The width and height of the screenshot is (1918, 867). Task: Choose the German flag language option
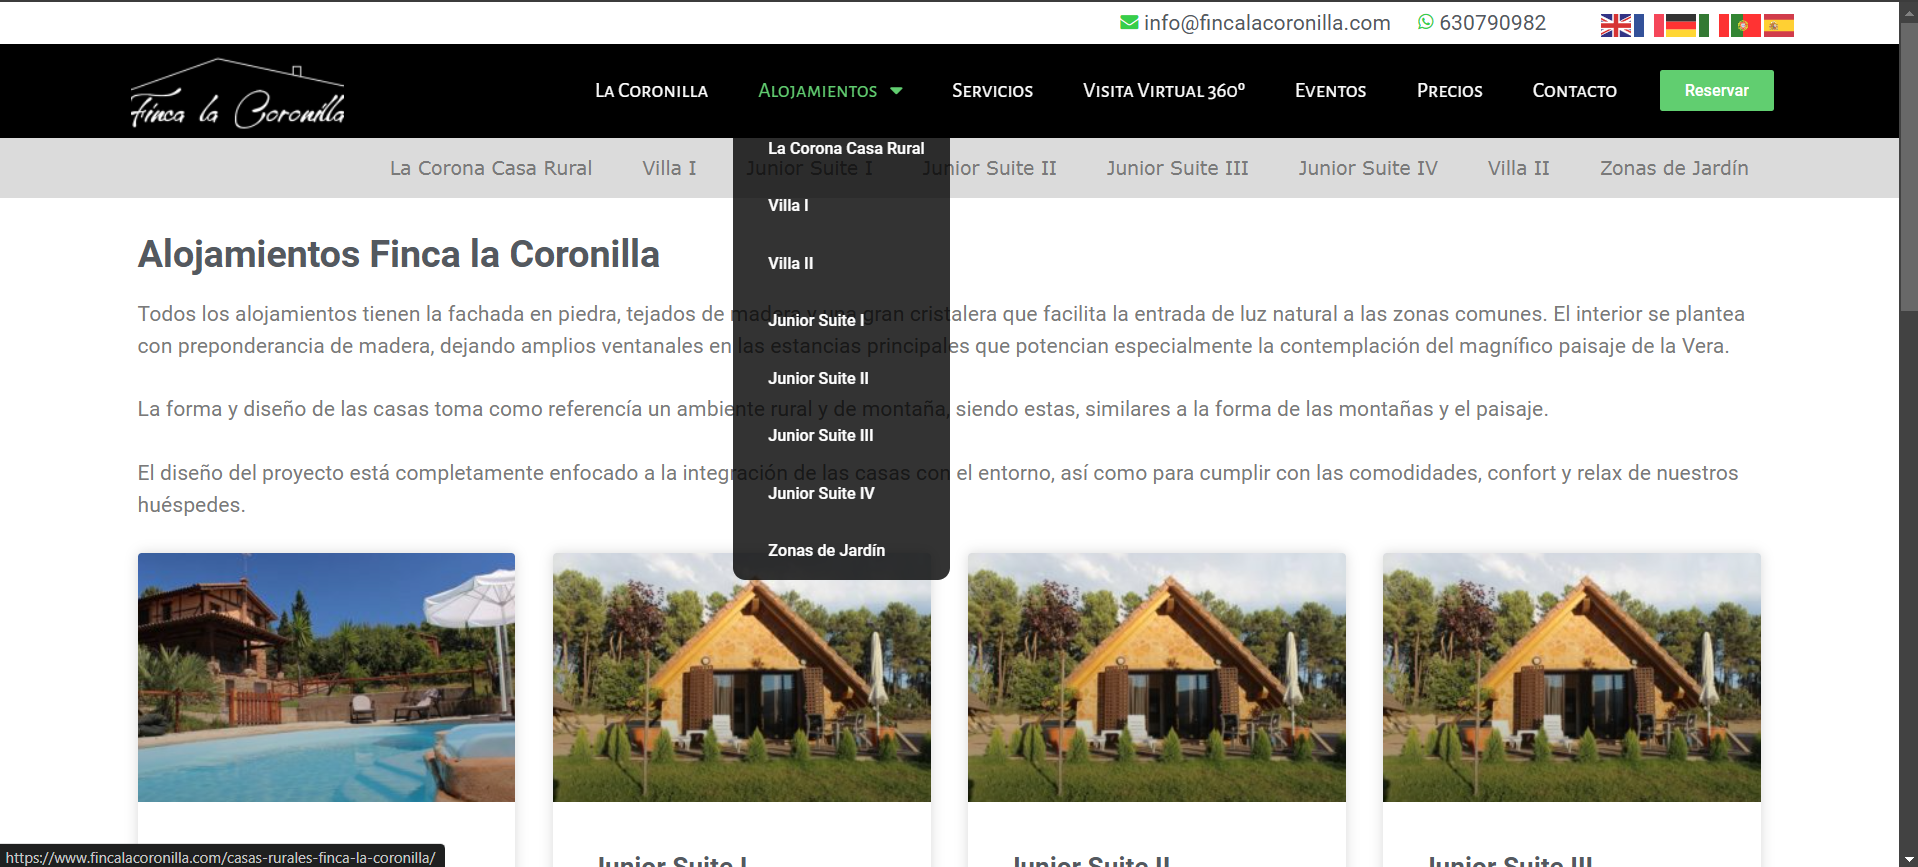click(x=1681, y=25)
